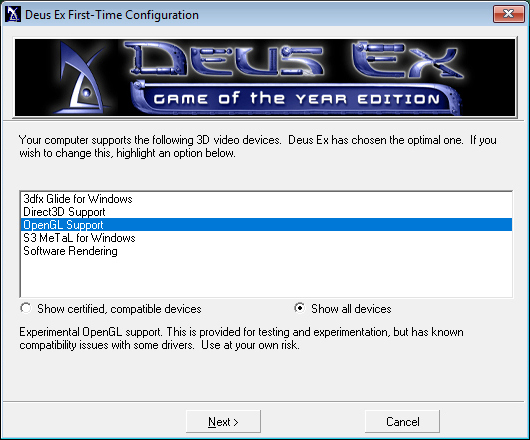Click the Deus Ex icon in title bar
530x440 pixels.
click(13, 14)
